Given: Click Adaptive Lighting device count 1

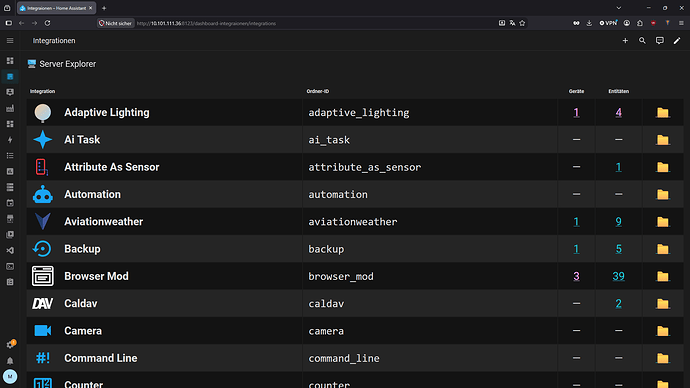Looking at the screenshot, I should coord(576,113).
